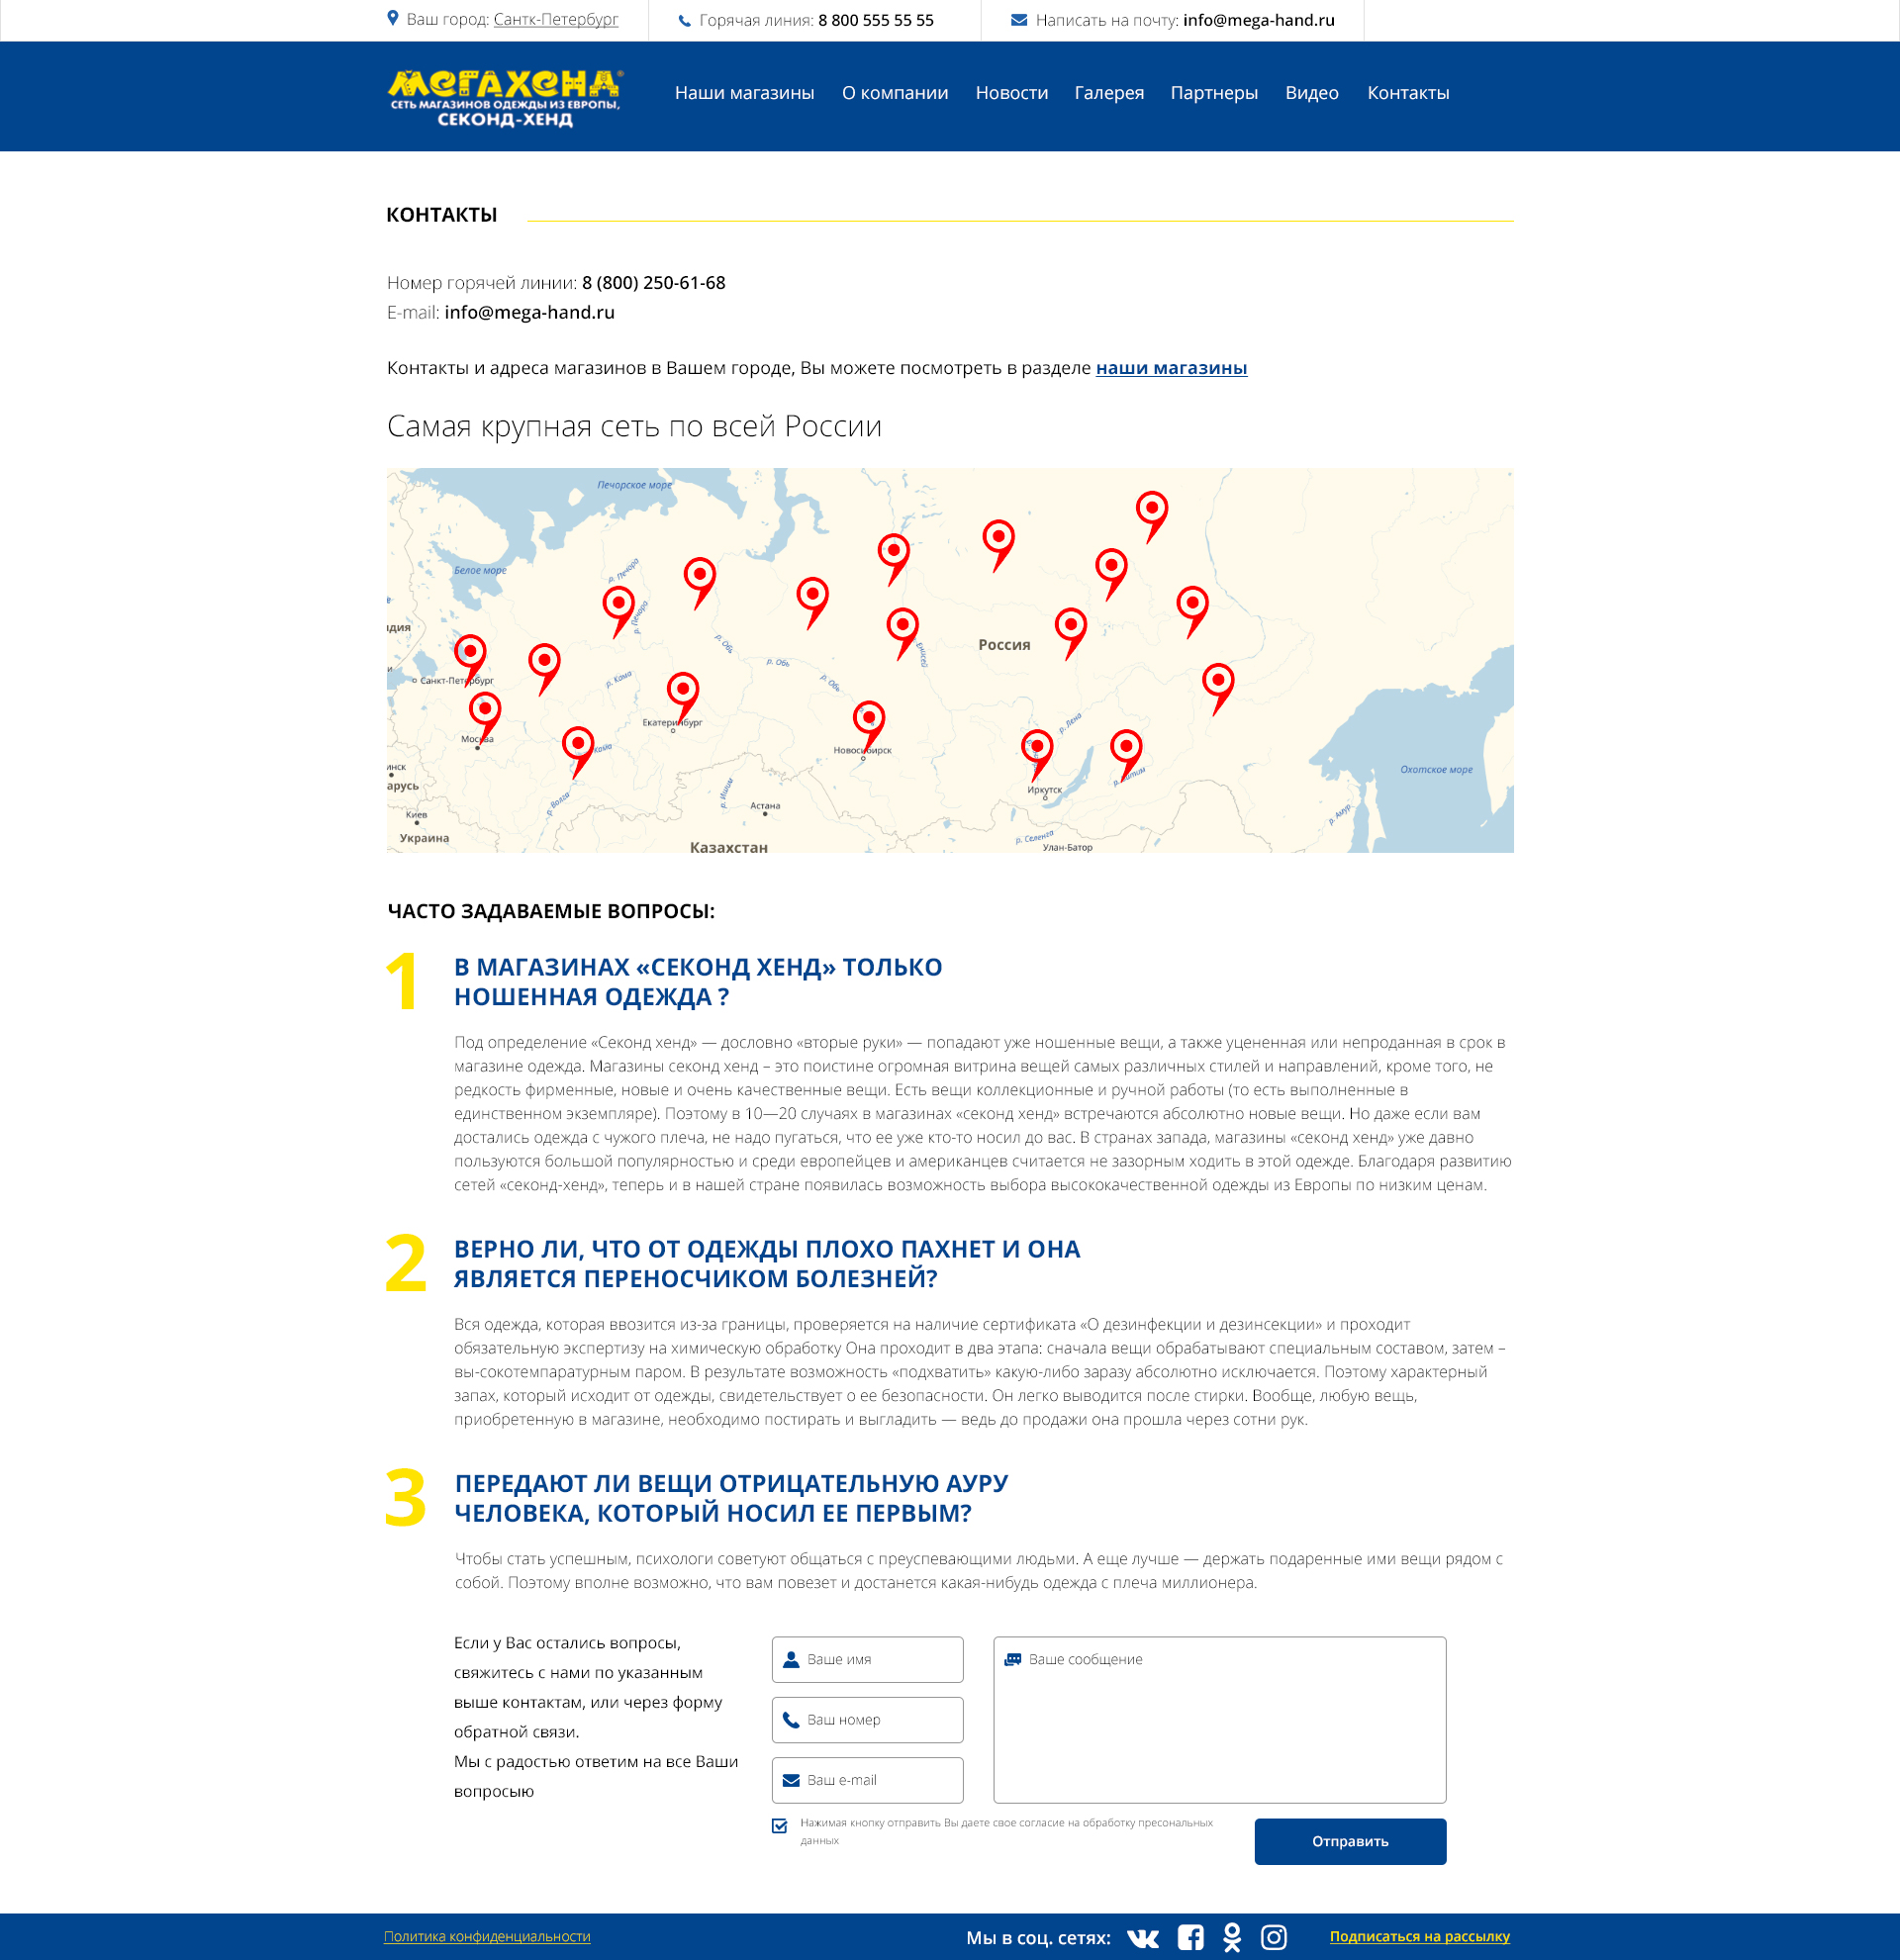Click the map pin near Санкт-Петербург
The height and width of the screenshot is (1960, 1900).
click(x=470, y=652)
